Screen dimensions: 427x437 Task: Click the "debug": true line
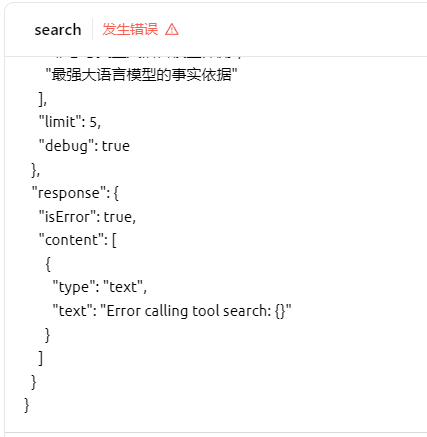point(84,146)
